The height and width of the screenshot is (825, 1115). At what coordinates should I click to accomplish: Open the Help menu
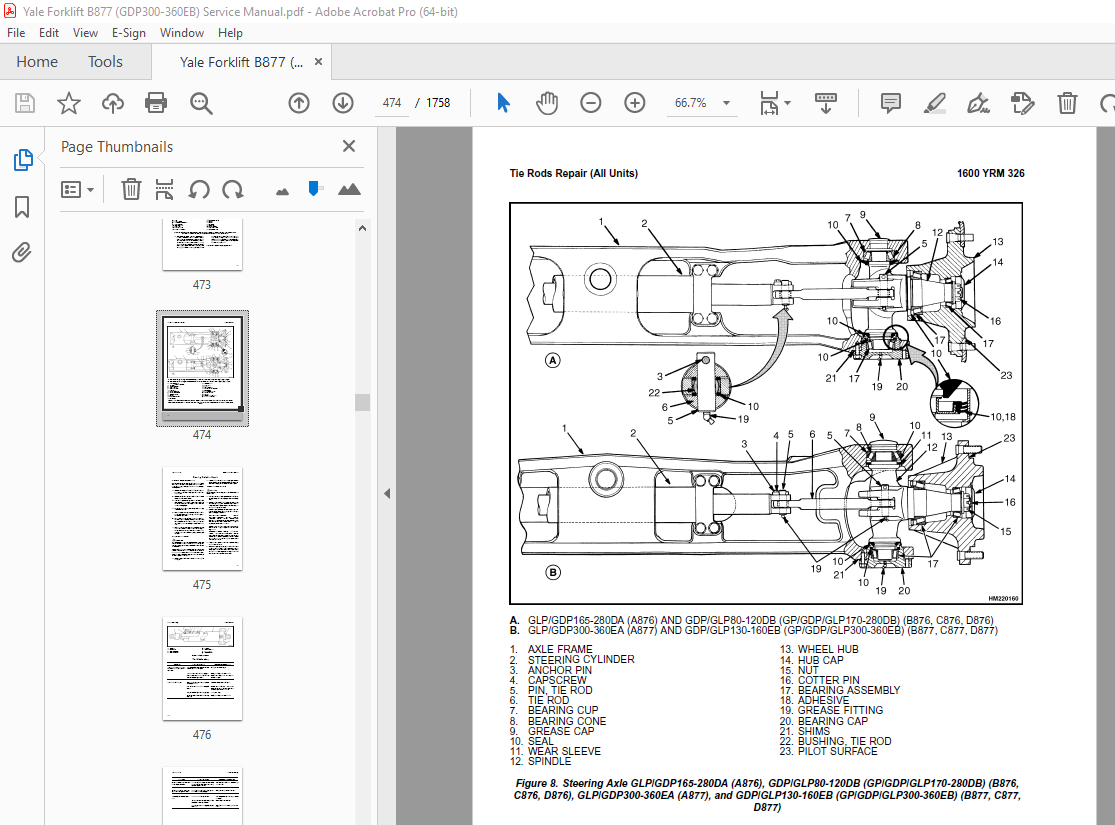(x=230, y=33)
